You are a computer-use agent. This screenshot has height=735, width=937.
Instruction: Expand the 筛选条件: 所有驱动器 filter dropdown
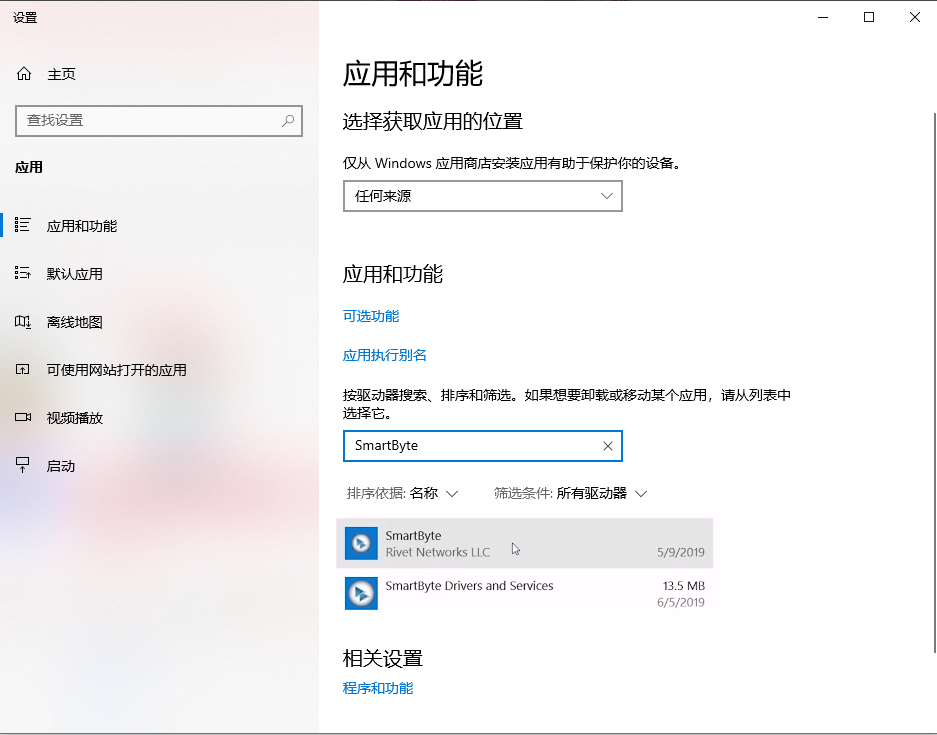570,493
